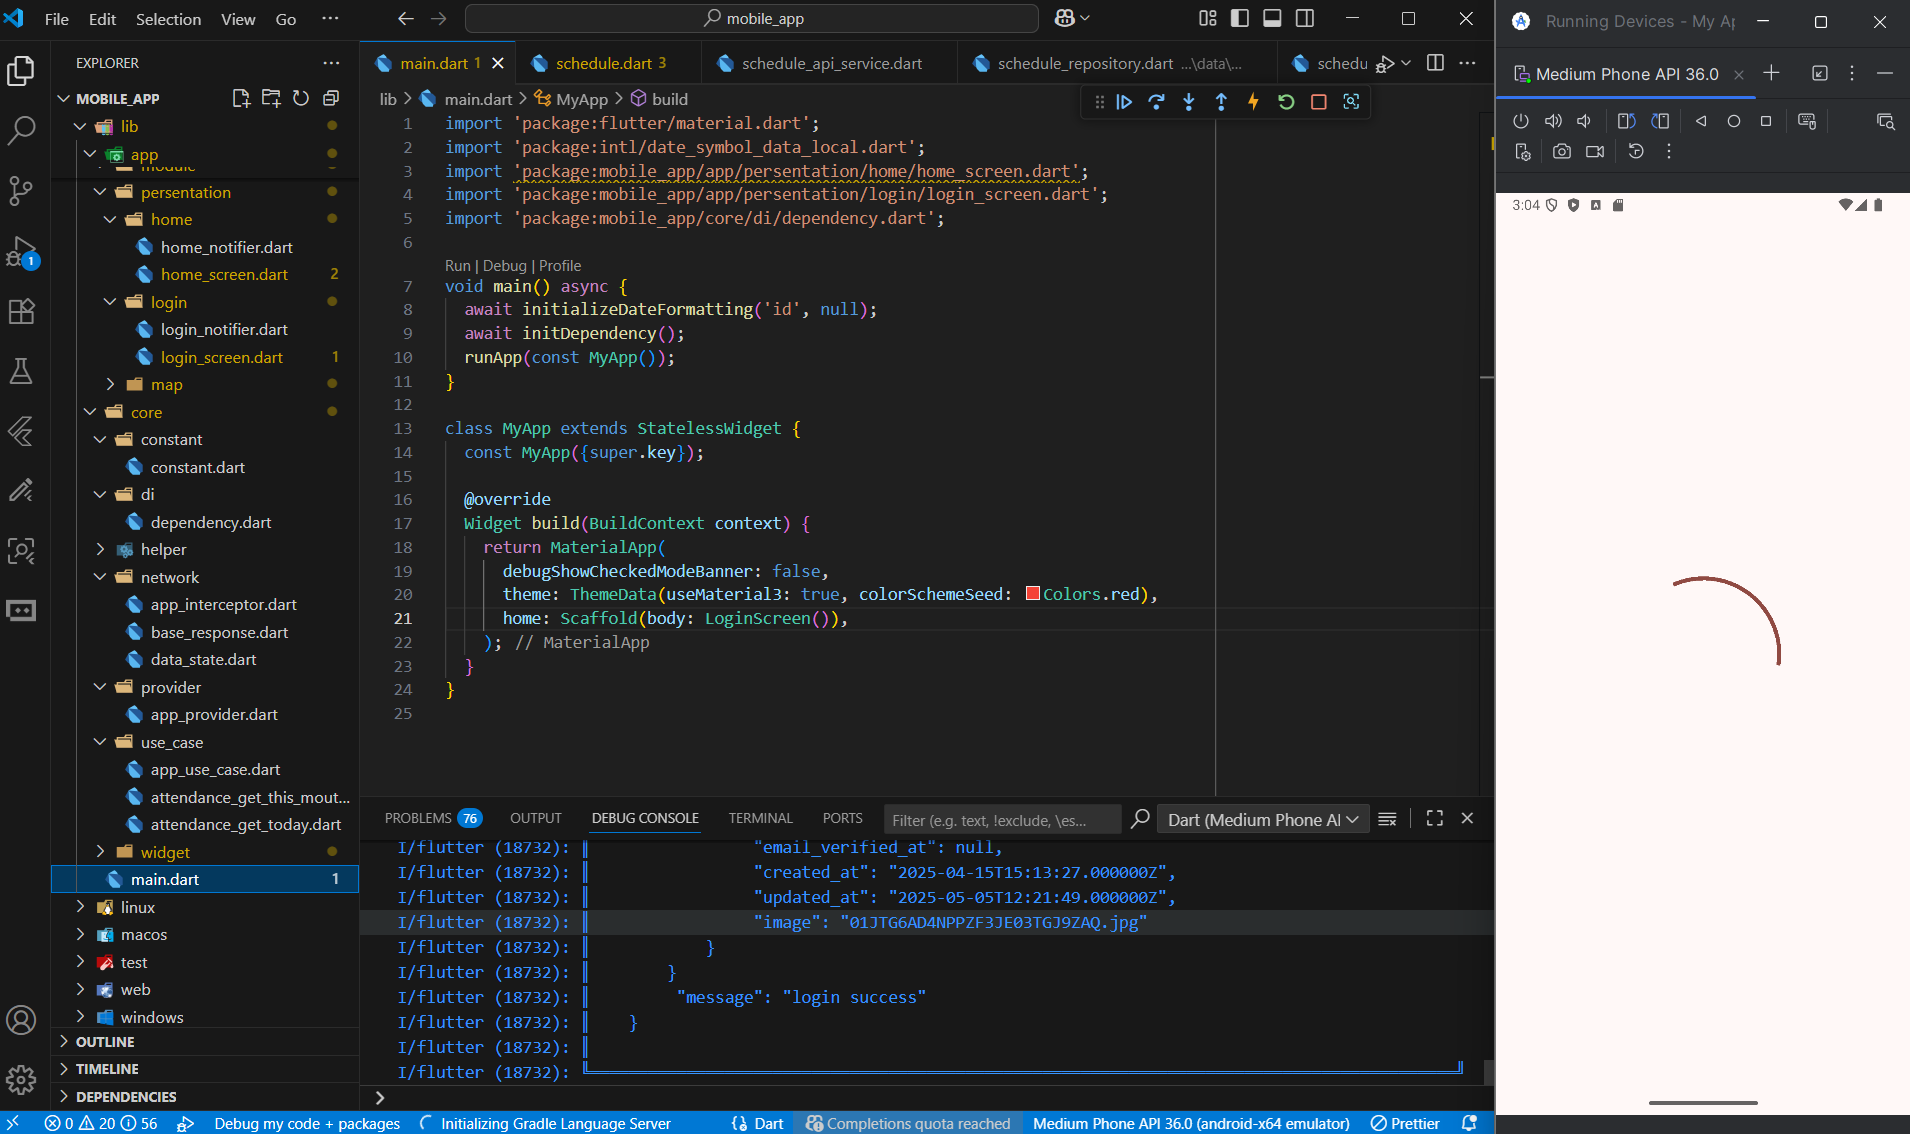This screenshot has height=1134, width=1910.
Task: Maximize the debug console panel
Action: 1434,818
